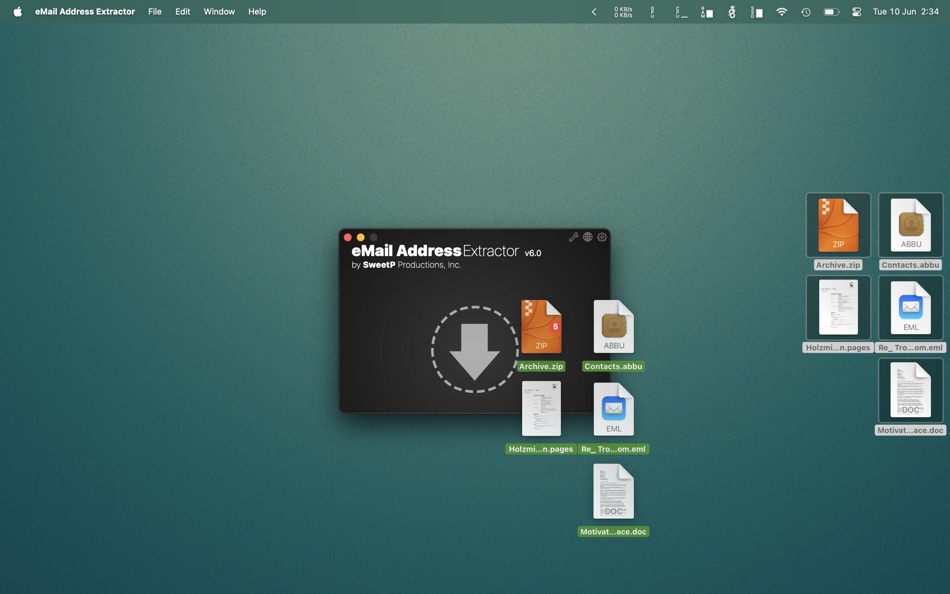Open the gear settings icon in the Extractor window
The height and width of the screenshot is (594, 950).
[x=602, y=237]
